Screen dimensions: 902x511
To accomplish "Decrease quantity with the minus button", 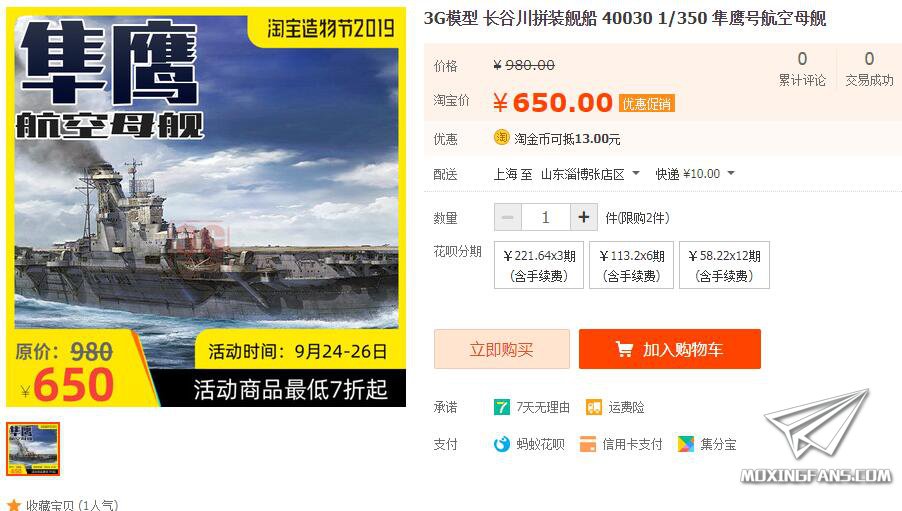I will click(x=508, y=218).
